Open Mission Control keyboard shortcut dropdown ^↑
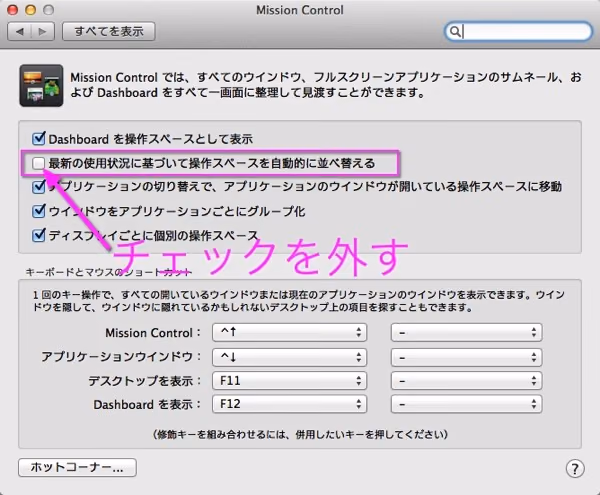Image resolution: width=600 pixels, height=495 pixels. point(289,332)
